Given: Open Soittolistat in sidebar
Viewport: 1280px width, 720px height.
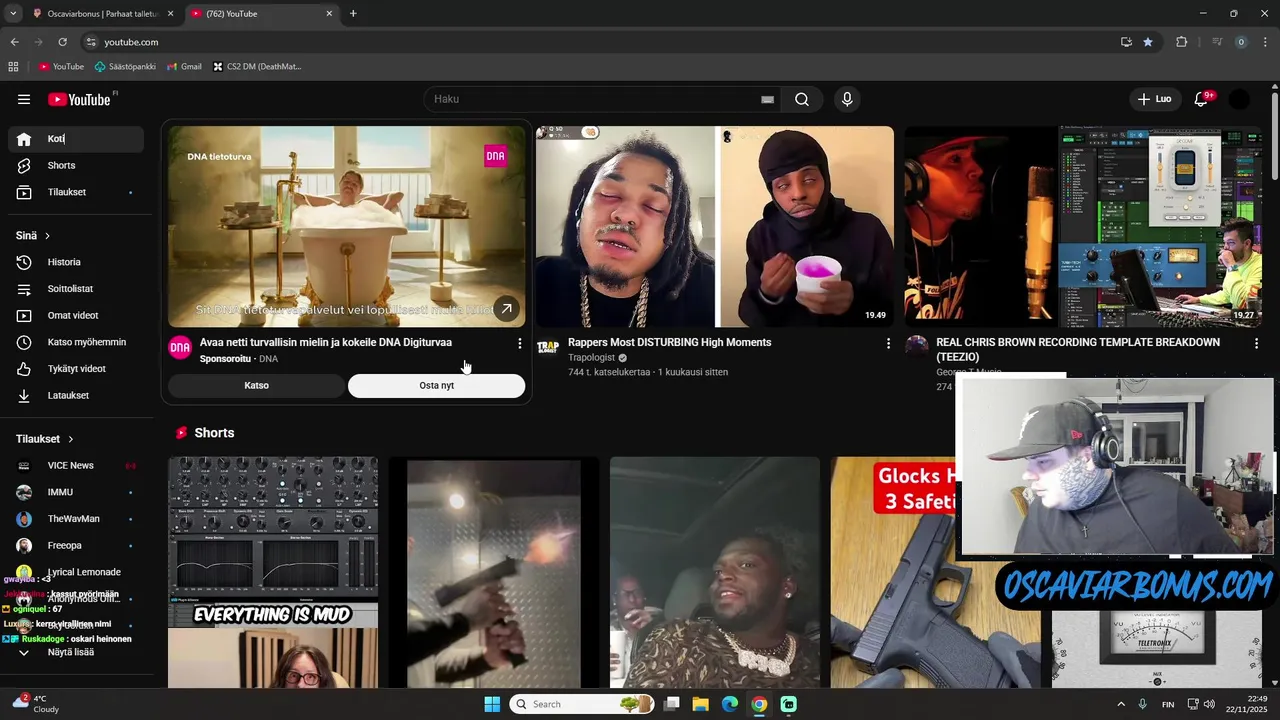Looking at the screenshot, I should coord(76,289).
